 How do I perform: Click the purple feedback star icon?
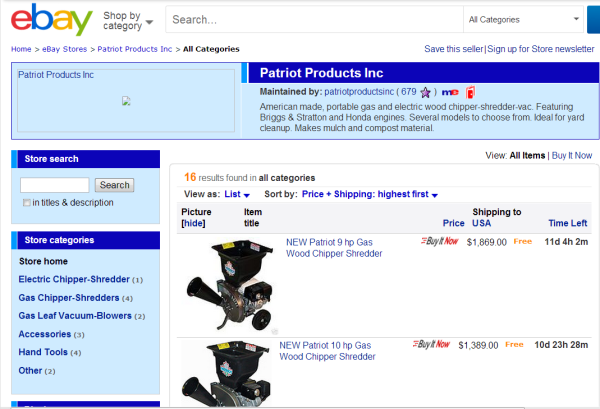pyautogui.click(x=425, y=92)
